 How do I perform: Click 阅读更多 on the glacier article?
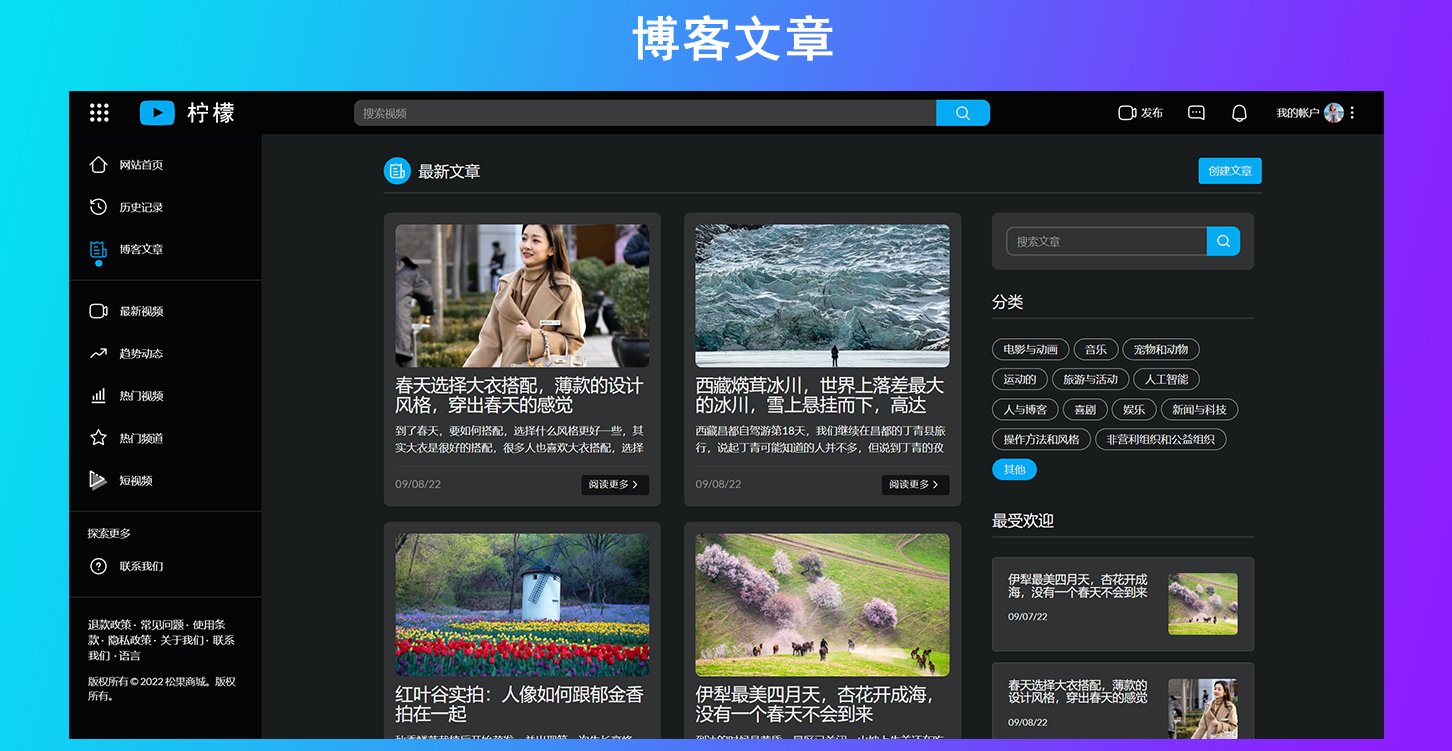pos(914,485)
